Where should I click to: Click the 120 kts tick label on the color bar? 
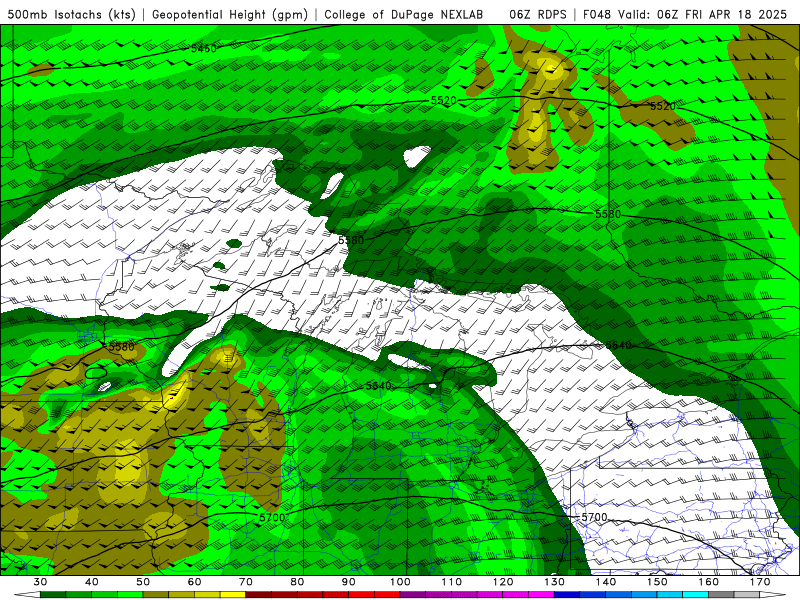coord(503,582)
